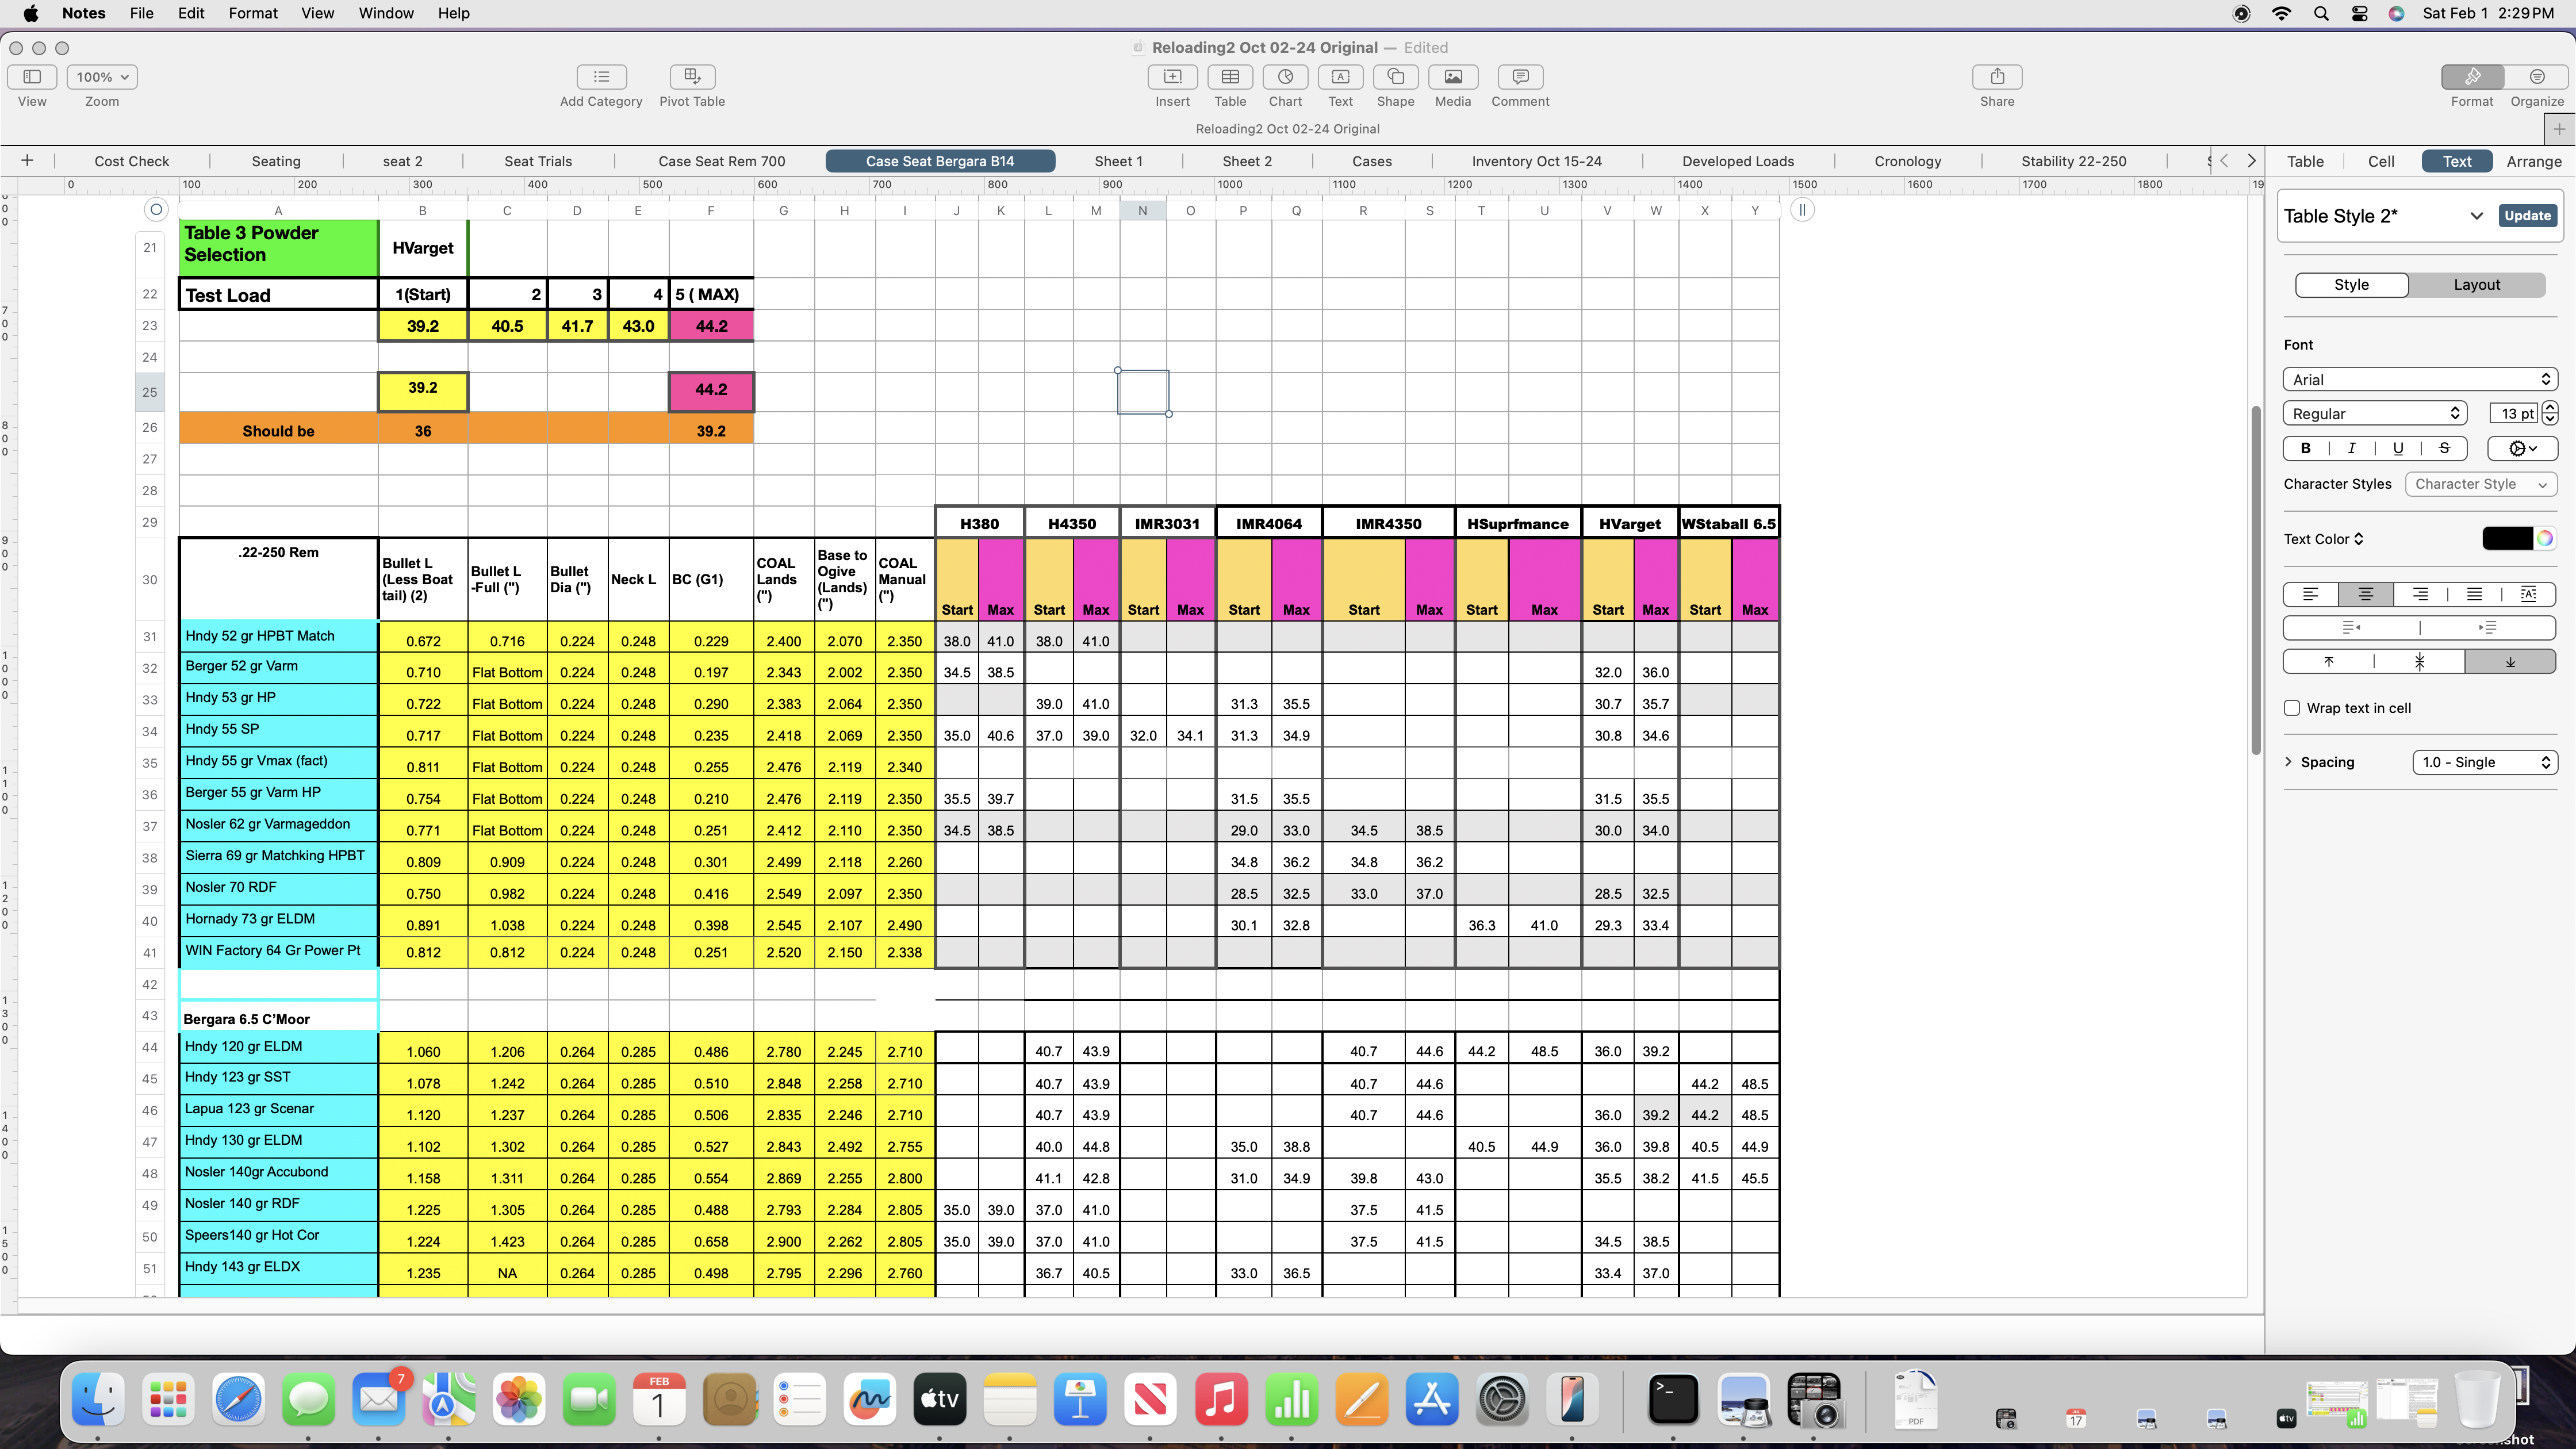
Task: Open the Media insert tool
Action: 1452,77
